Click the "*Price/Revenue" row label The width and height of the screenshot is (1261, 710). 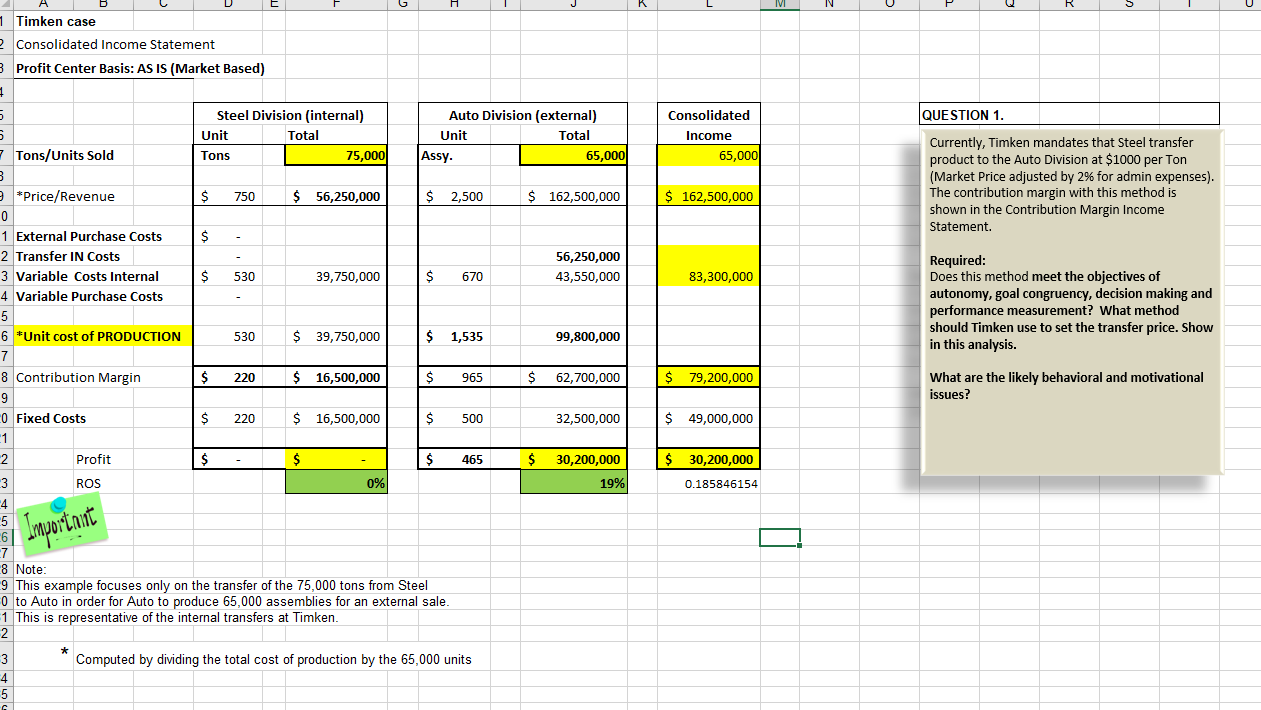click(x=65, y=196)
